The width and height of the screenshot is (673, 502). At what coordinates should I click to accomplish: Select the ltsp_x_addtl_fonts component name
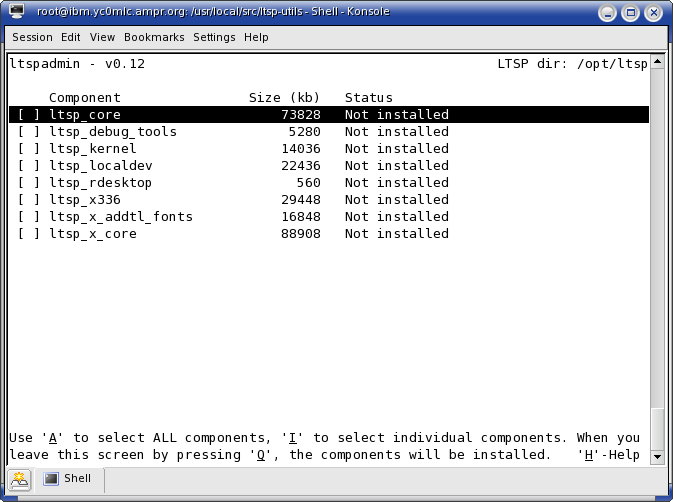(121, 217)
